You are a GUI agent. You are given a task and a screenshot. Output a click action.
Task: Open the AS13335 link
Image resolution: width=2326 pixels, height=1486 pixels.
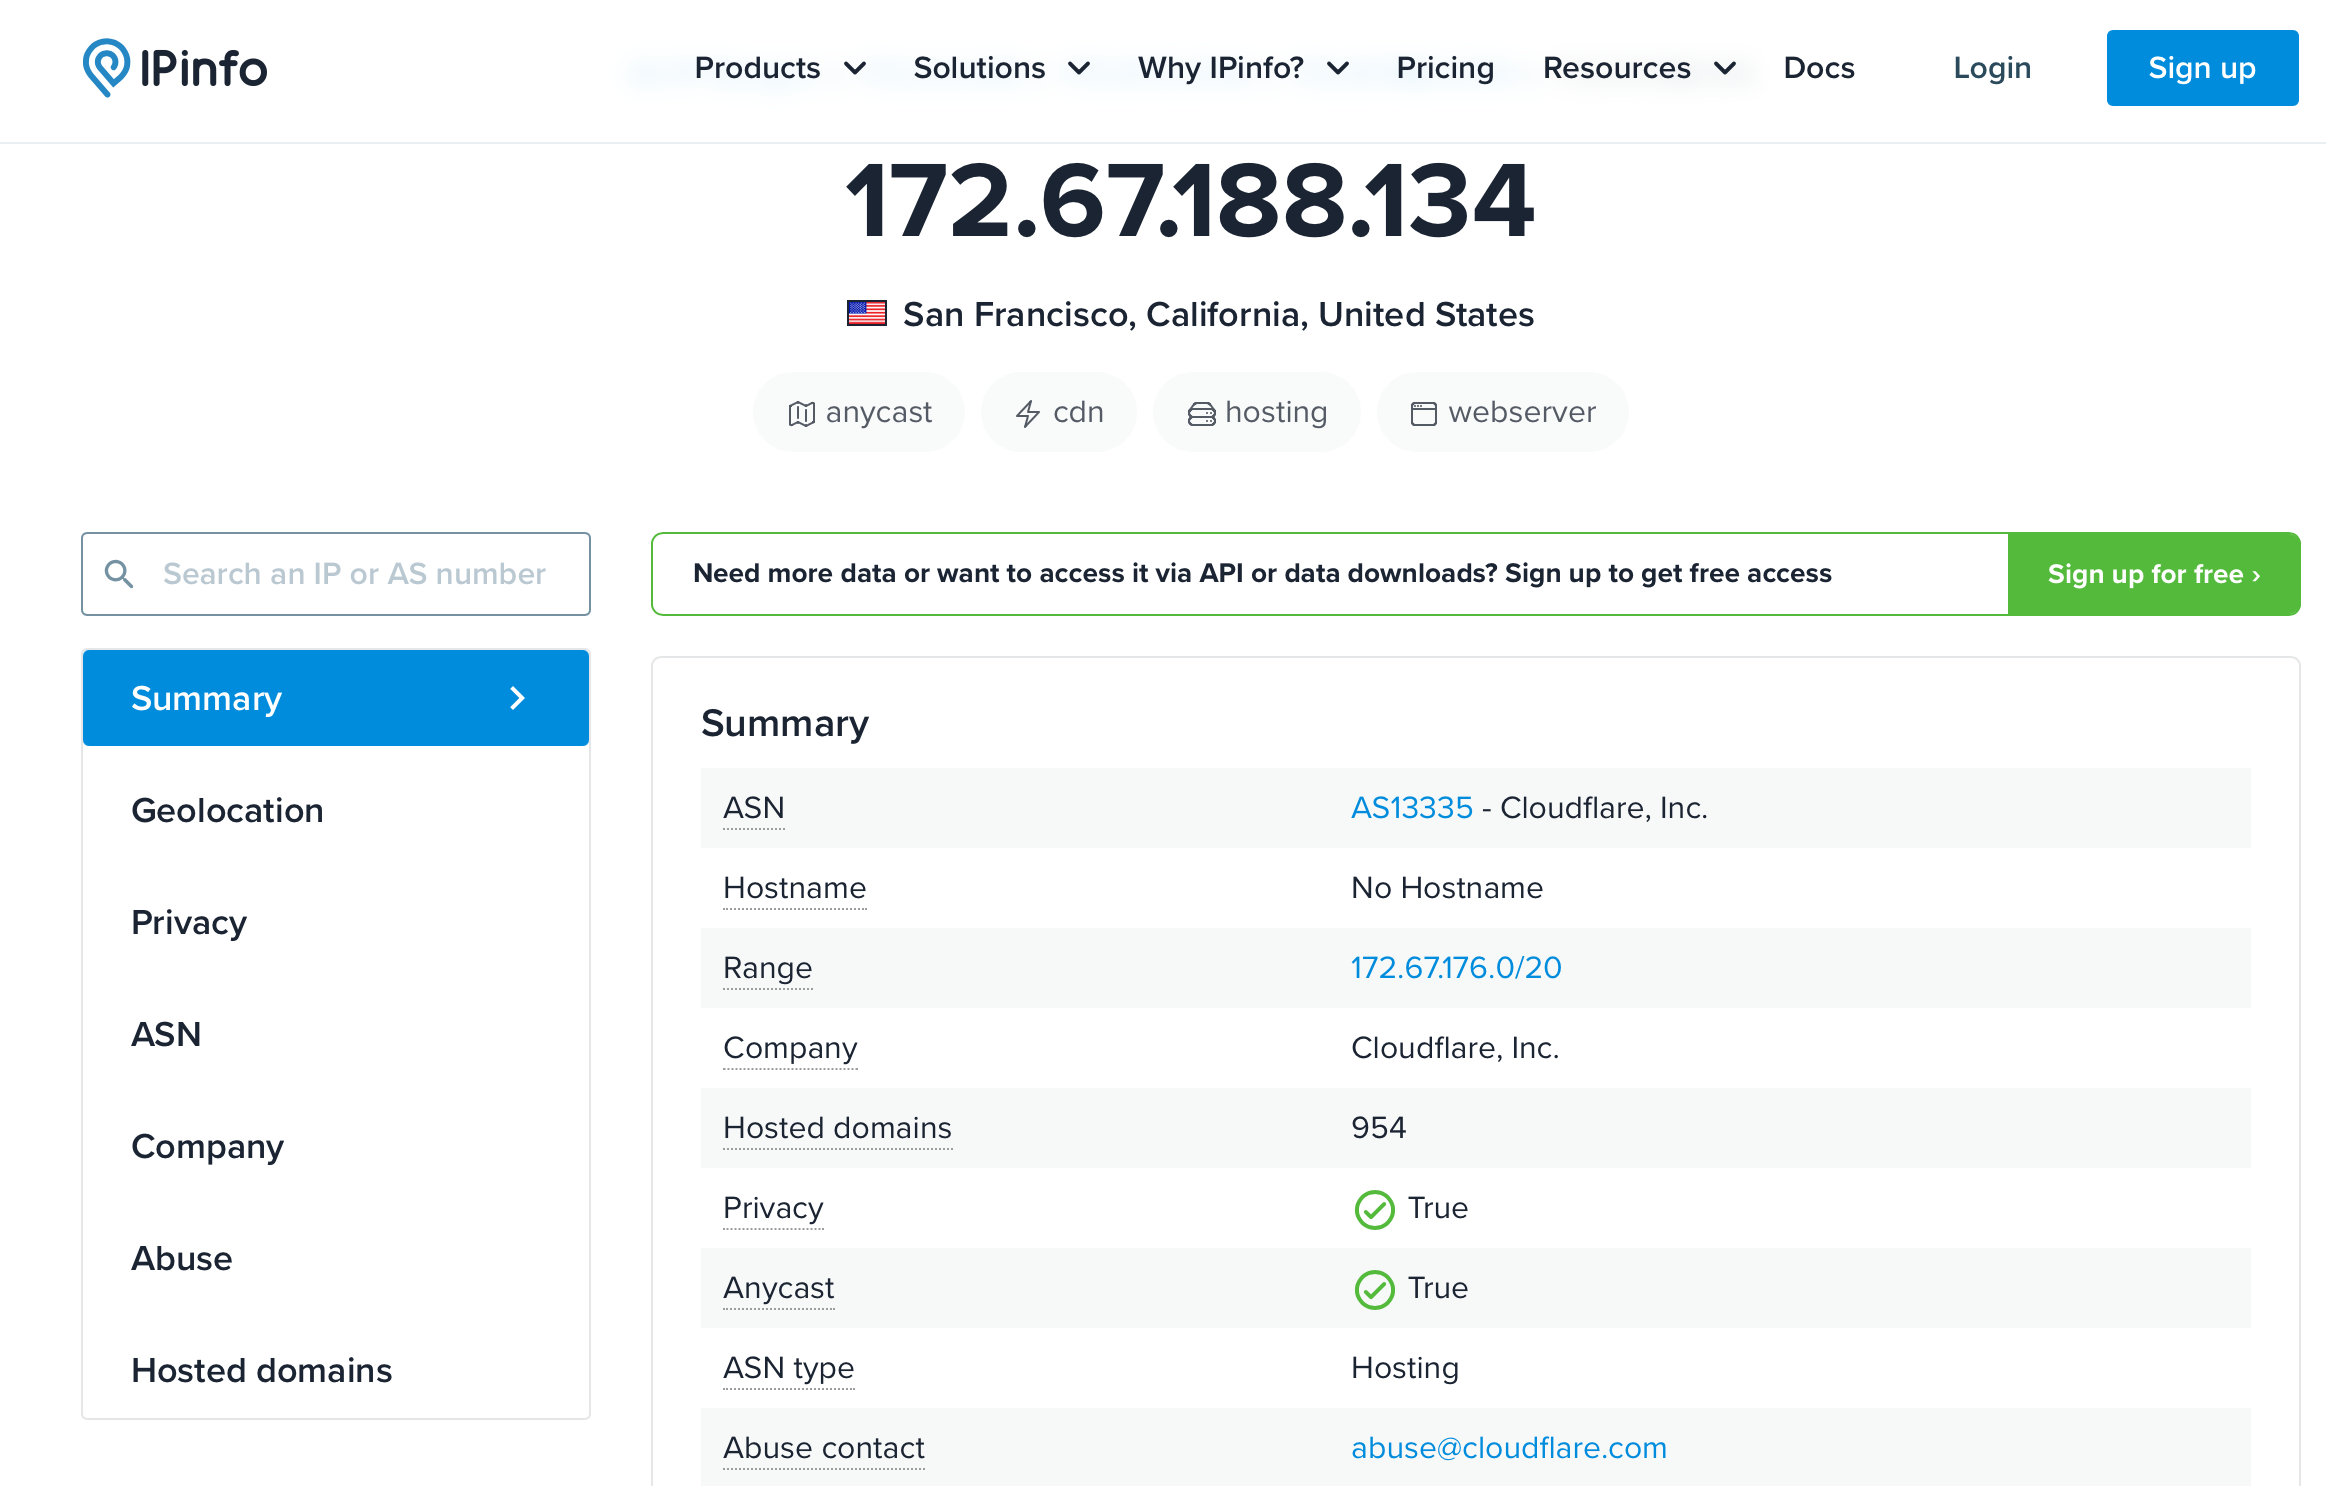coord(1412,808)
